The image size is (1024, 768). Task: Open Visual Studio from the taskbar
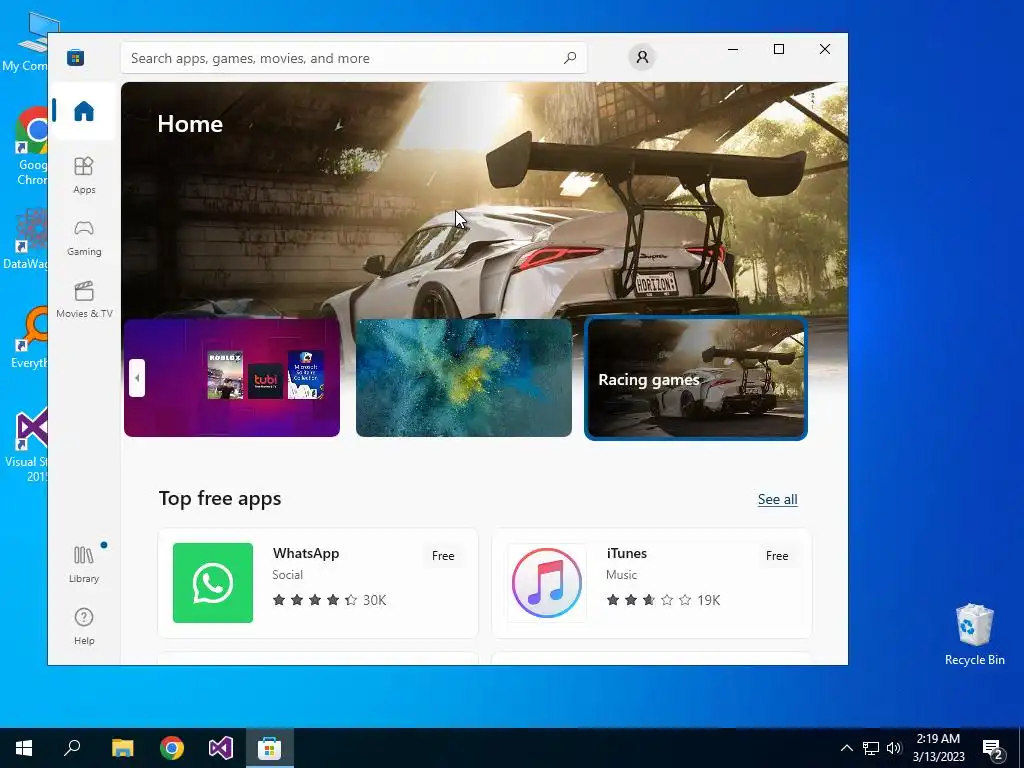(221, 748)
